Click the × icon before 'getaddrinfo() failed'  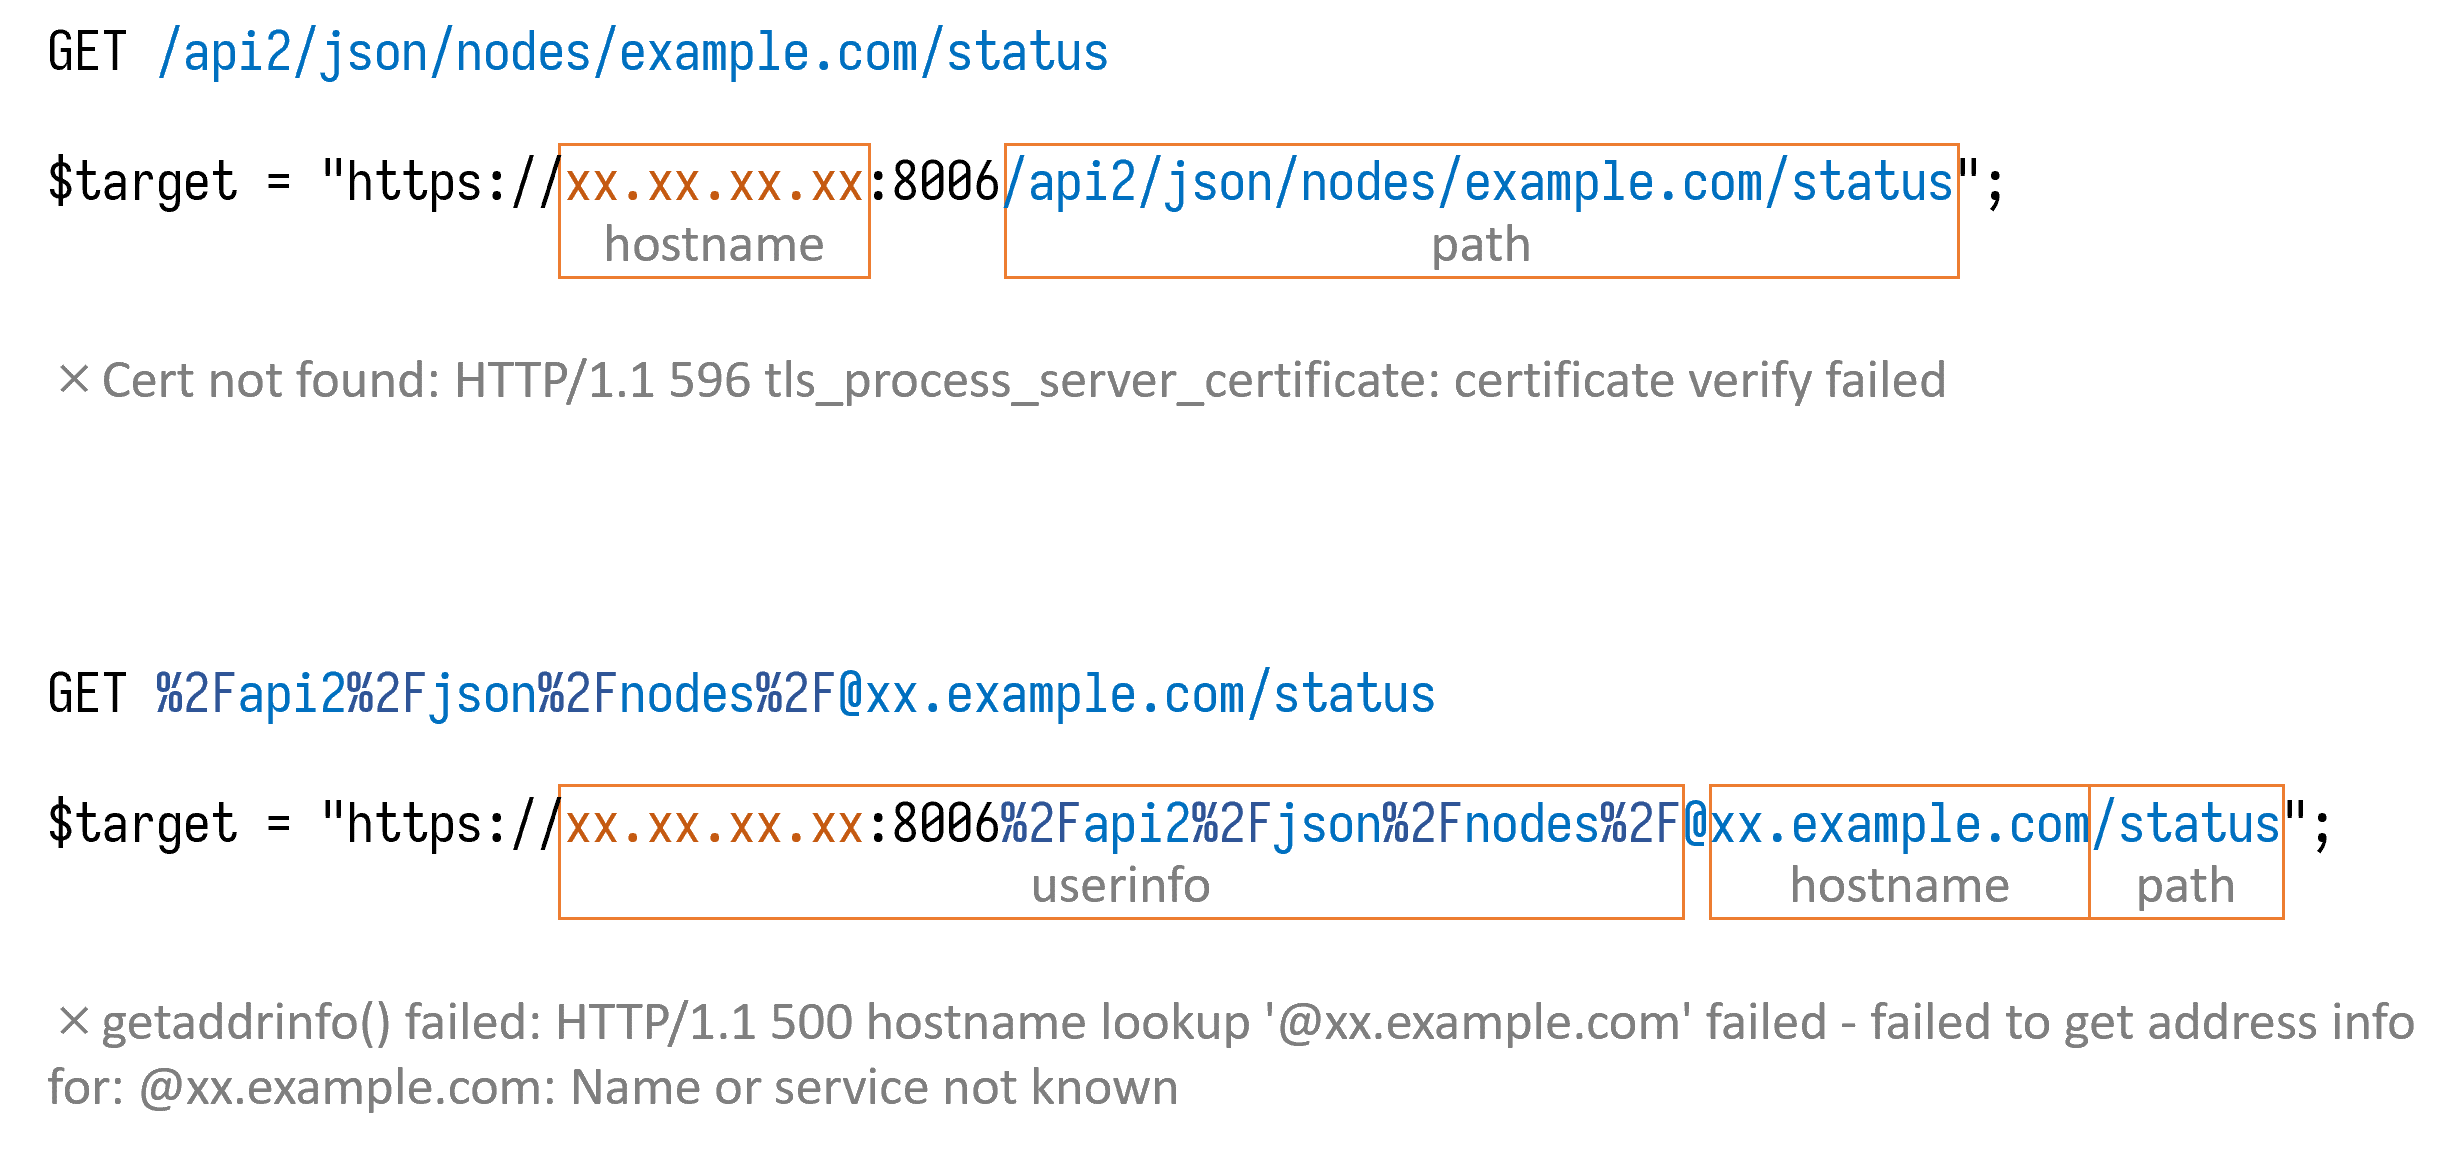coord(74,1022)
